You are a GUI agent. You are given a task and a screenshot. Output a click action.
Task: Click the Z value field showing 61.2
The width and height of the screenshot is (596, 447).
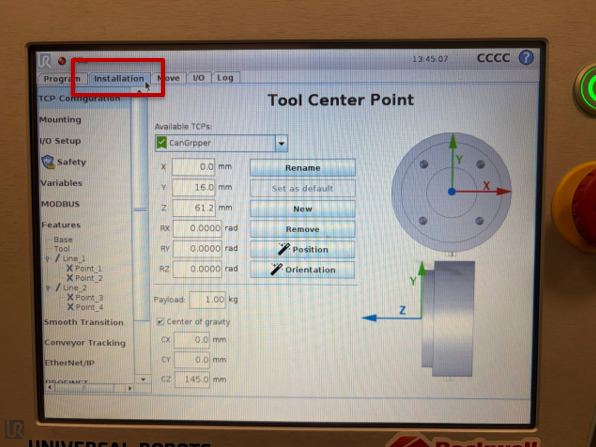coord(194,208)
